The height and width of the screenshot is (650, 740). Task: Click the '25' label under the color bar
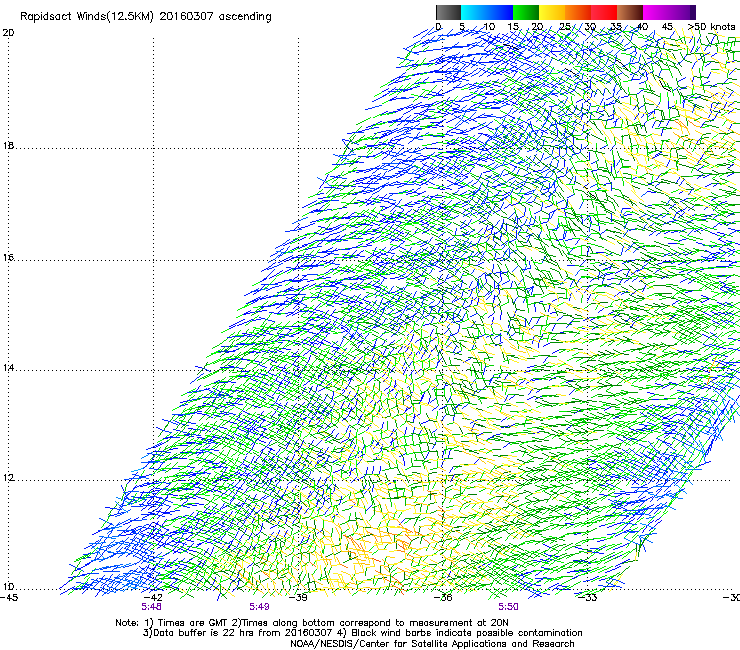pos(564,26)
